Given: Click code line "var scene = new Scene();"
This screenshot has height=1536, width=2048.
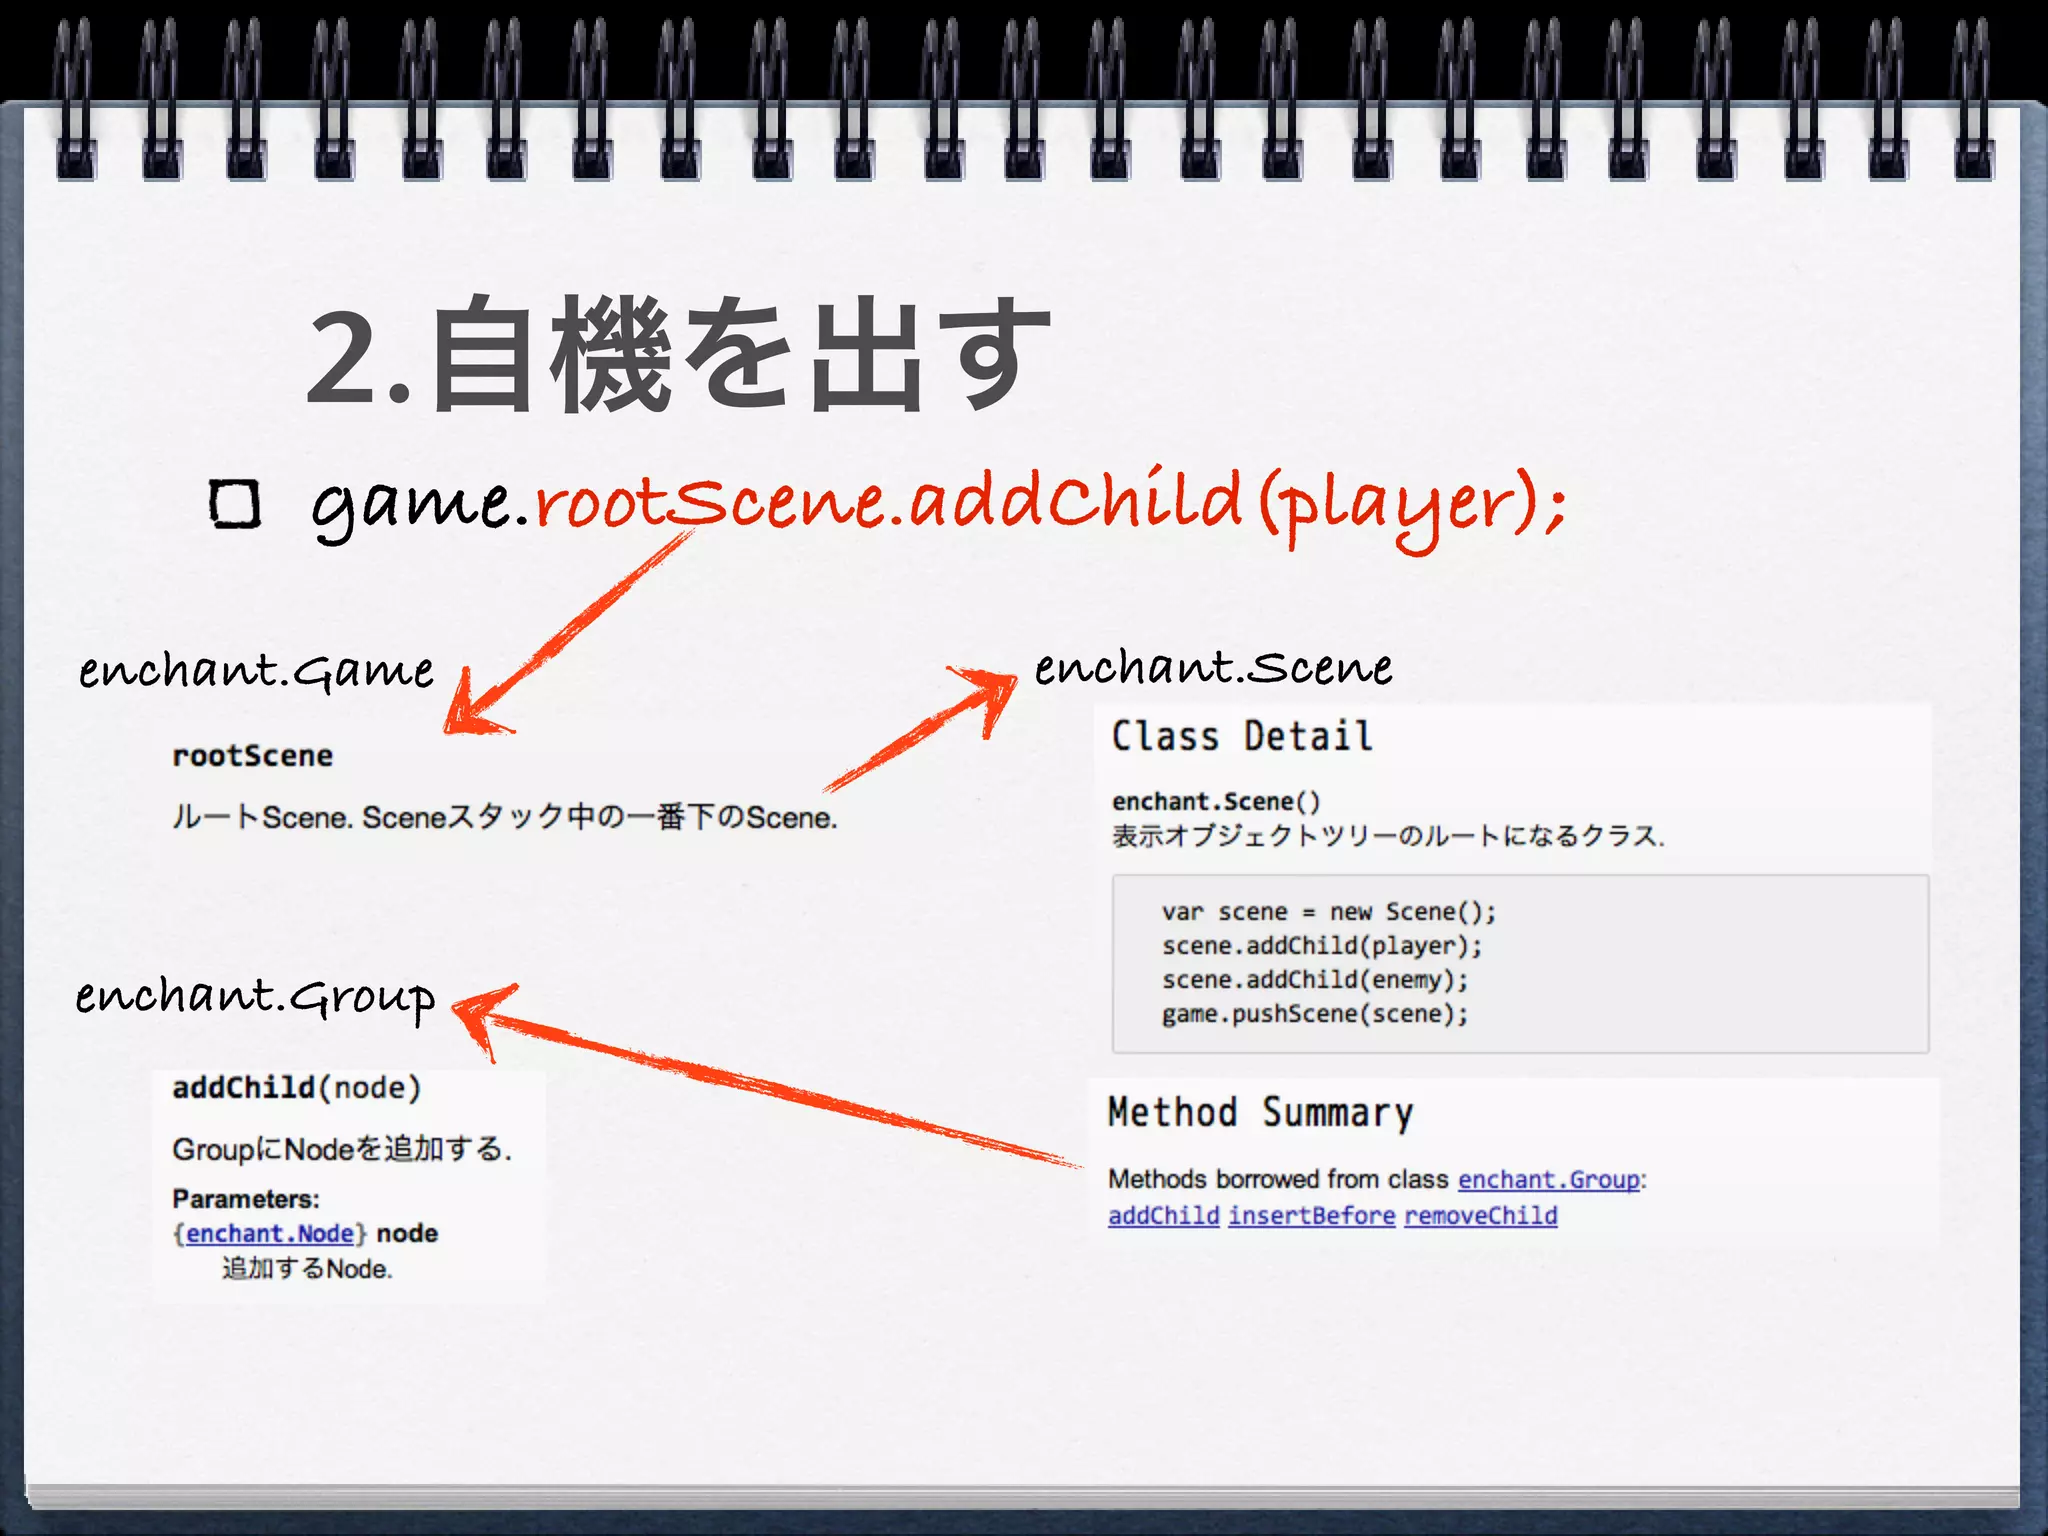Looking at the screenshot, I should [1329, 912].
